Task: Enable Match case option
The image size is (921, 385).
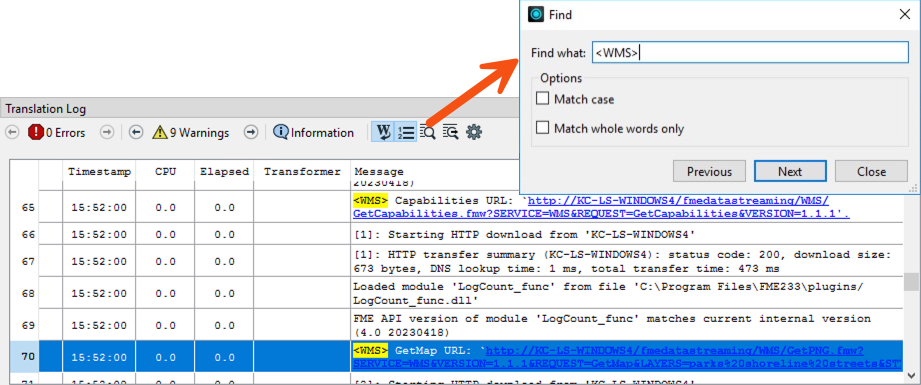Action: pyautogui.click(x=542, y=99)
